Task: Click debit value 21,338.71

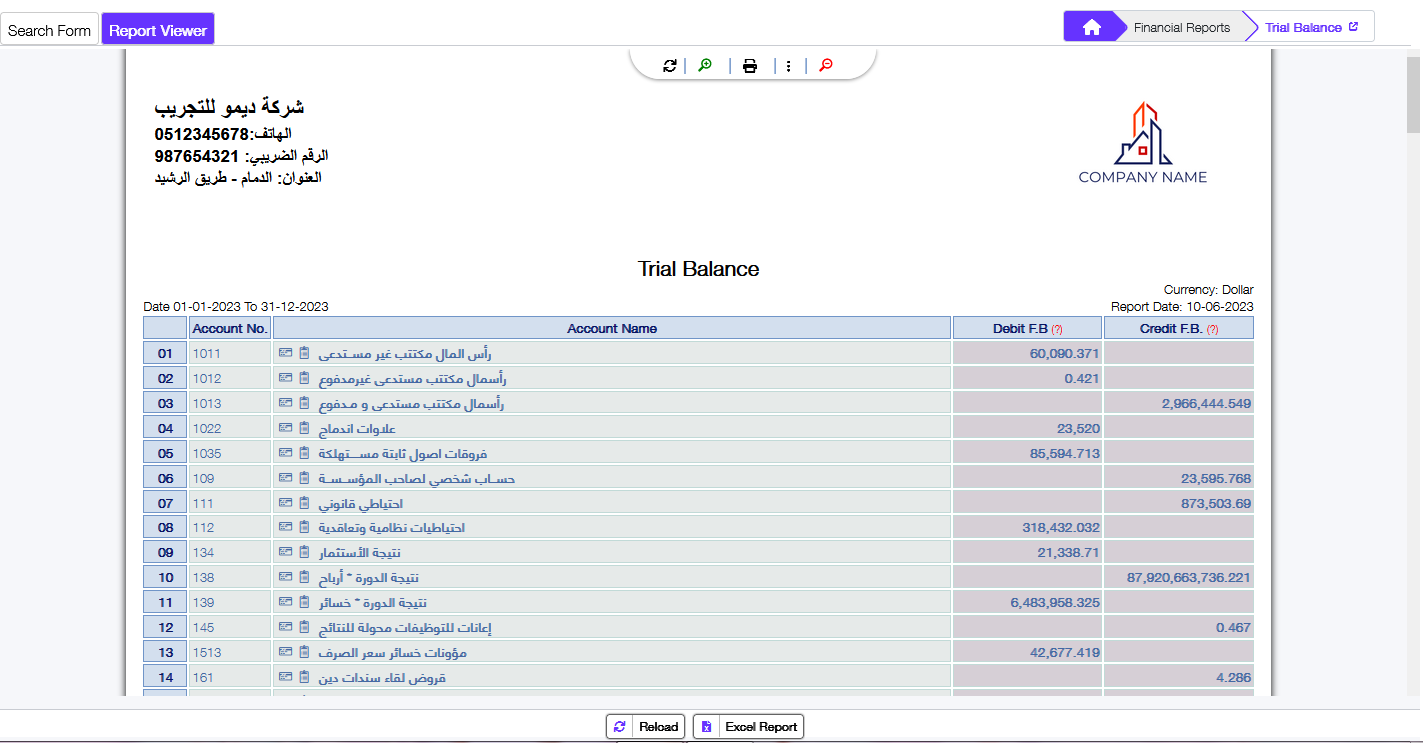Action: 1068,552
